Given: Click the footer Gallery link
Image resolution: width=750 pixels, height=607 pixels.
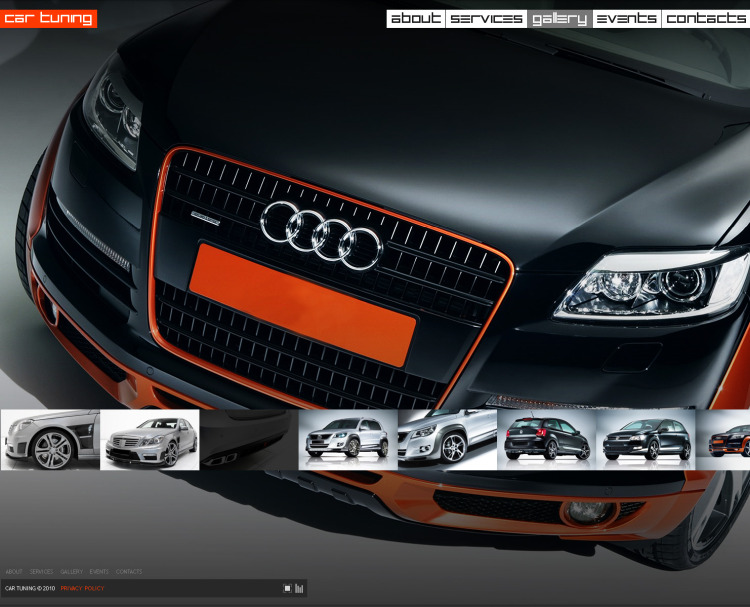Looking at the screenshot, I should [71, 572].
